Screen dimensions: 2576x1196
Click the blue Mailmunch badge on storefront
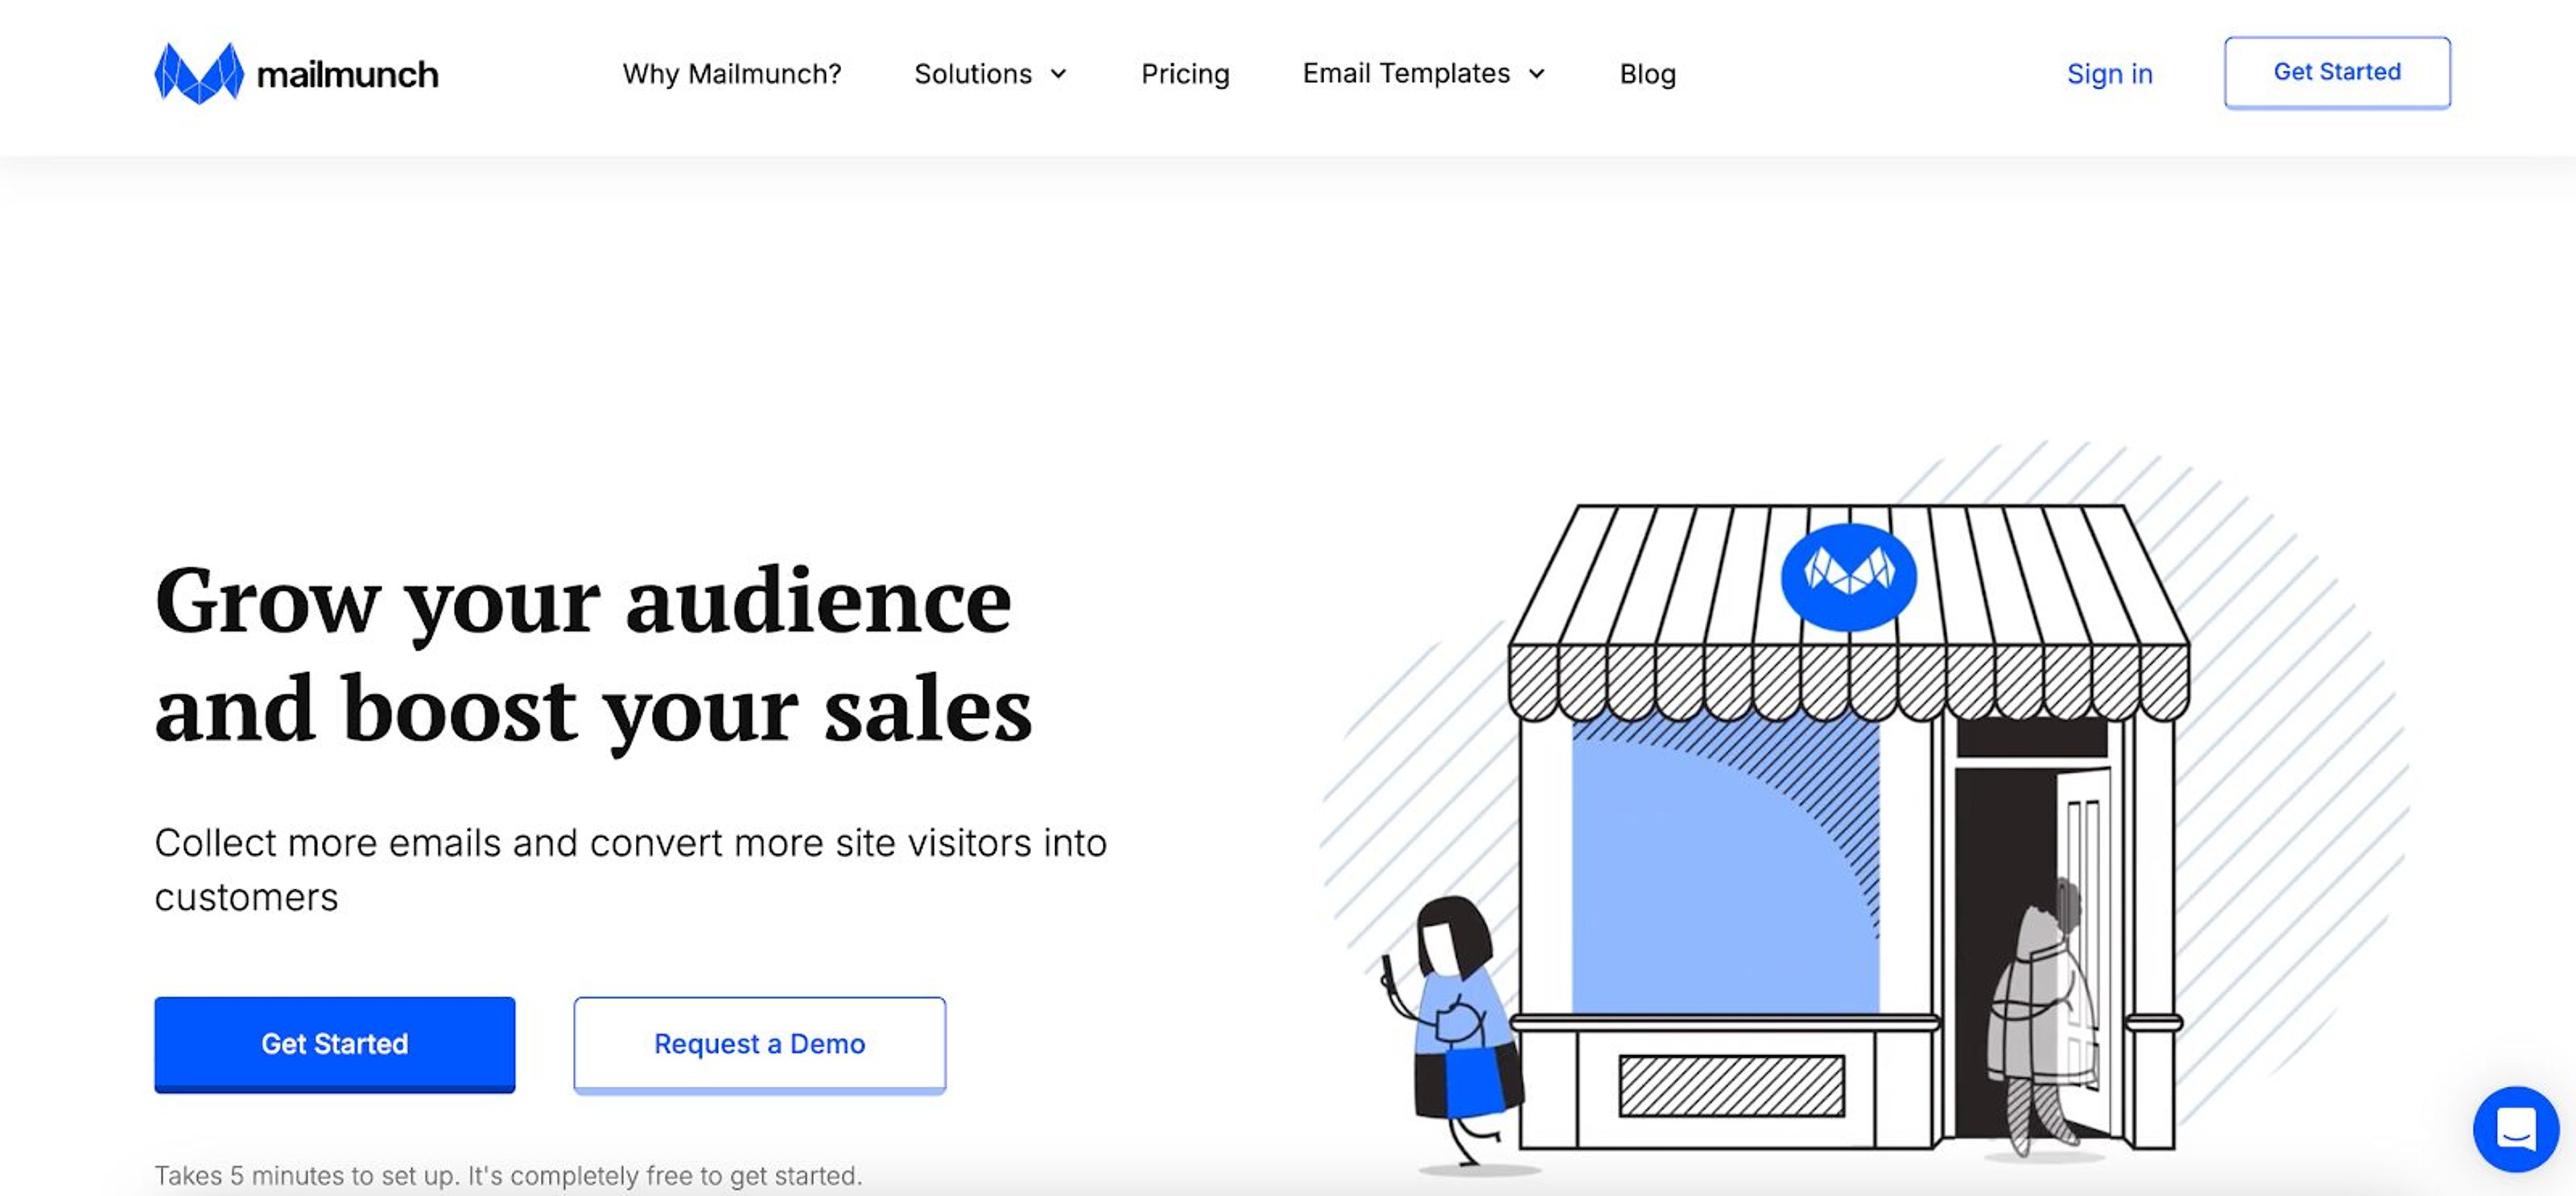pos(1848,577)
